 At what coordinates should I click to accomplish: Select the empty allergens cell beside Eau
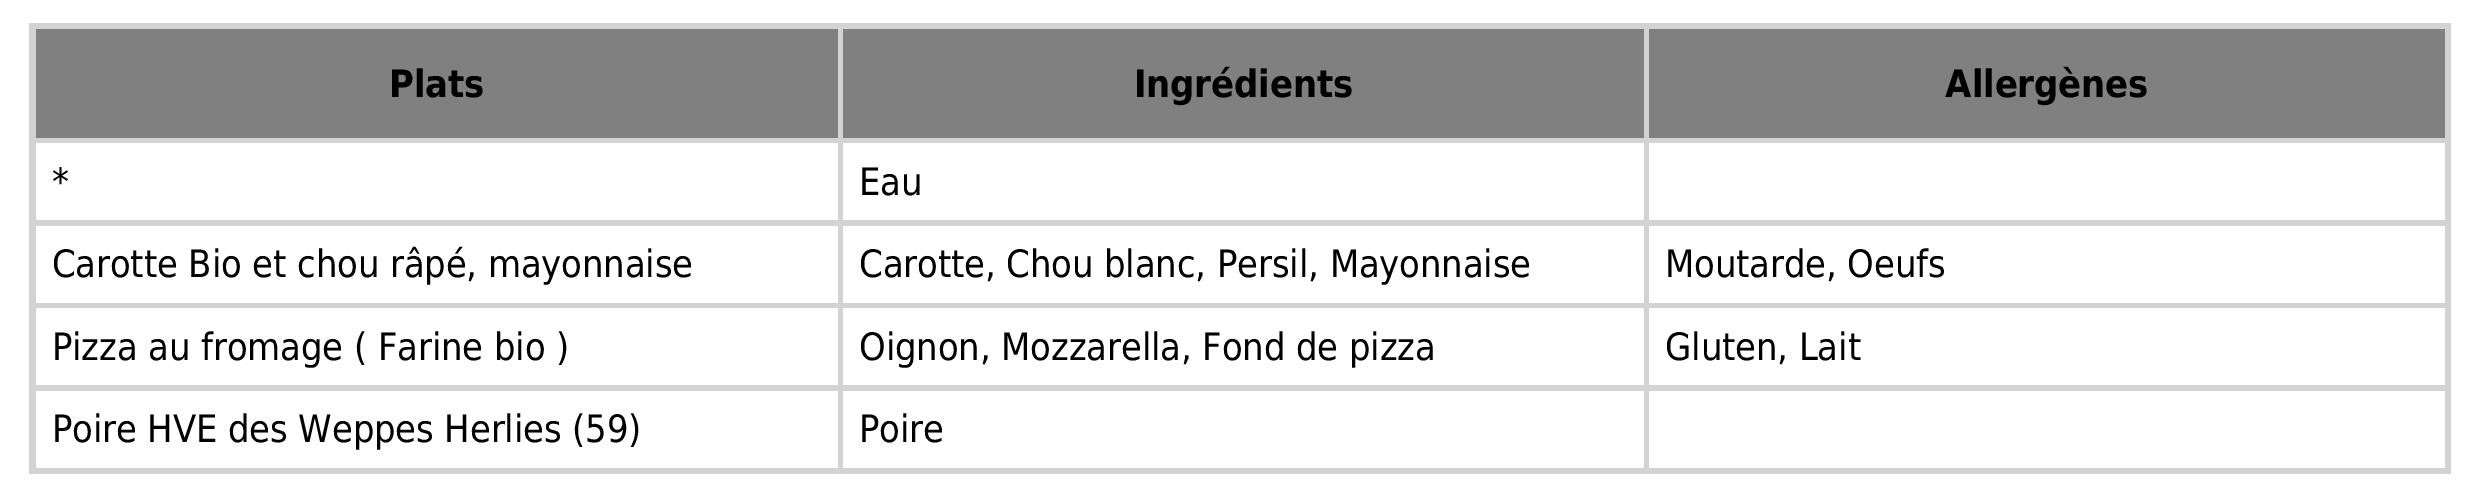2045,182
